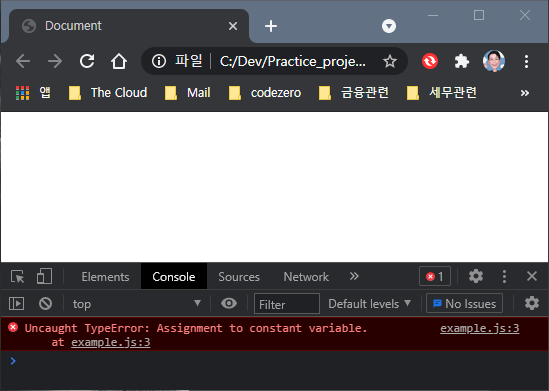
Task: Clear the console output
Action: (46, 303)
